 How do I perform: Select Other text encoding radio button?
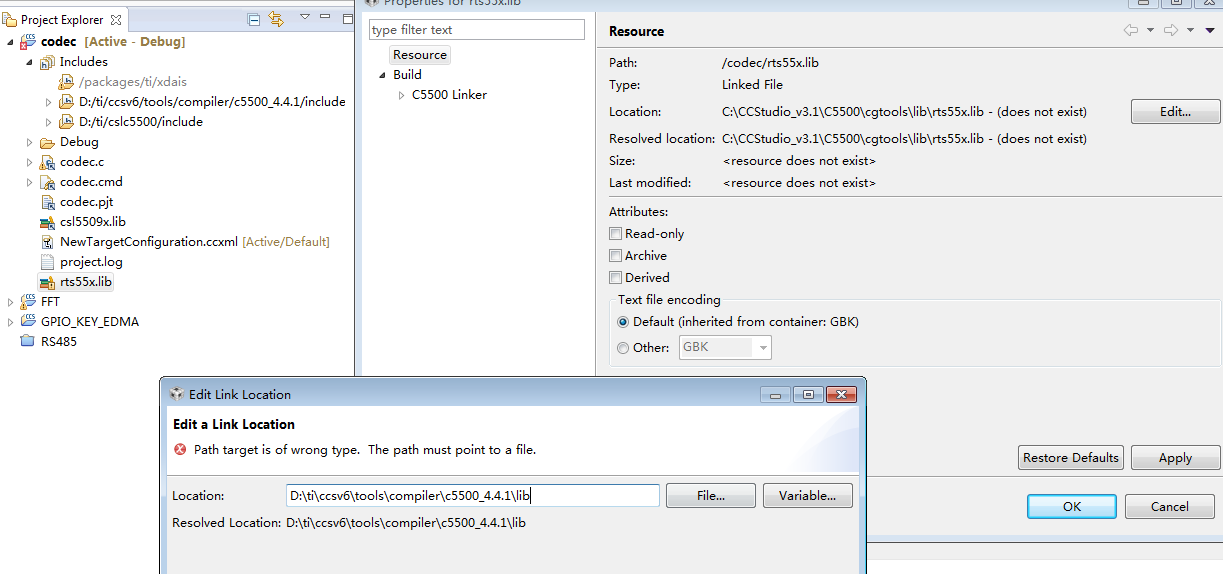(624, 348)
